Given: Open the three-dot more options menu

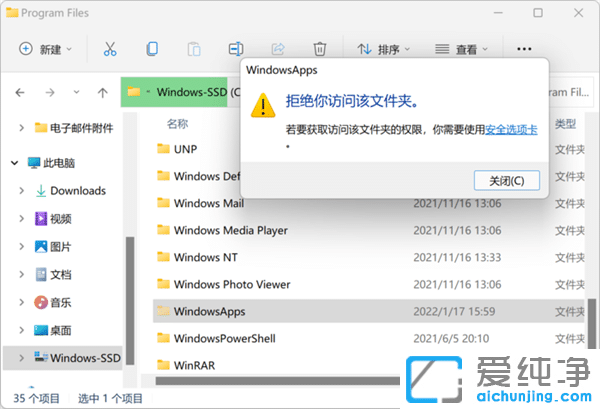Looking at the screenshot, I should click(524, 49).
